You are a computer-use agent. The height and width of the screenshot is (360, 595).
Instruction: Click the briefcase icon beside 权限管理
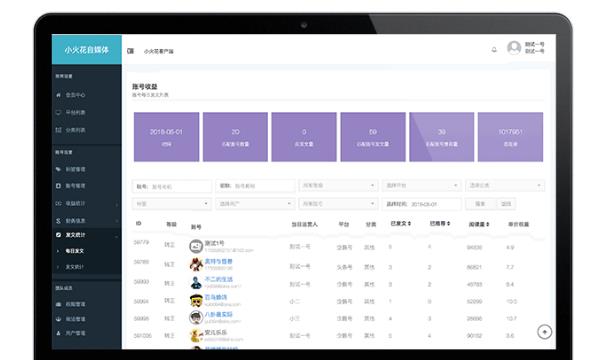click(58, 304)
